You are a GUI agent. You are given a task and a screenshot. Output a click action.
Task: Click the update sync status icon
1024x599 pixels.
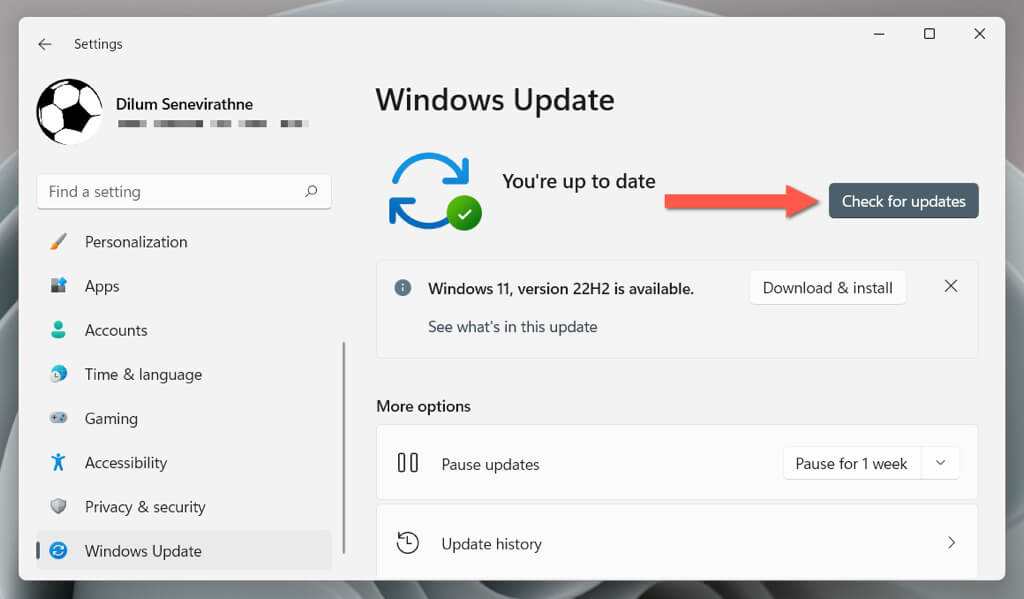tap(435, 191)
